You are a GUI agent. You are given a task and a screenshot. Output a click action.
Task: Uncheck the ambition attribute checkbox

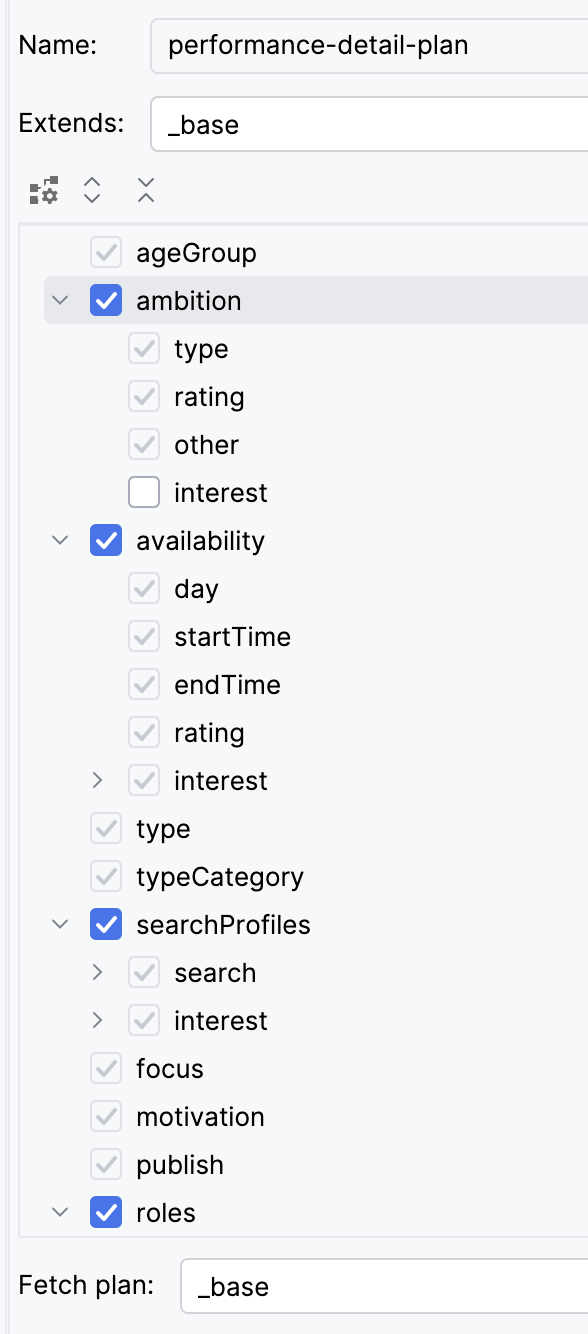[106, 301]
